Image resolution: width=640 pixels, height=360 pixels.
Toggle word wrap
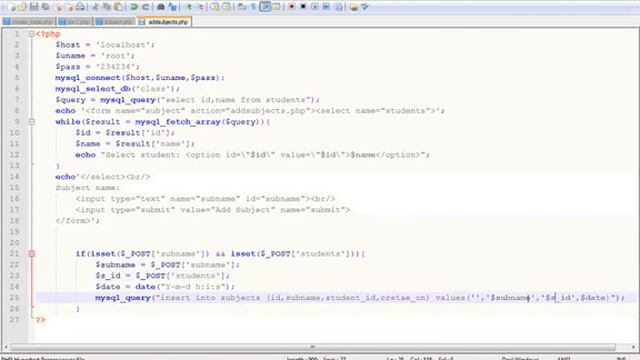point(241,7)
